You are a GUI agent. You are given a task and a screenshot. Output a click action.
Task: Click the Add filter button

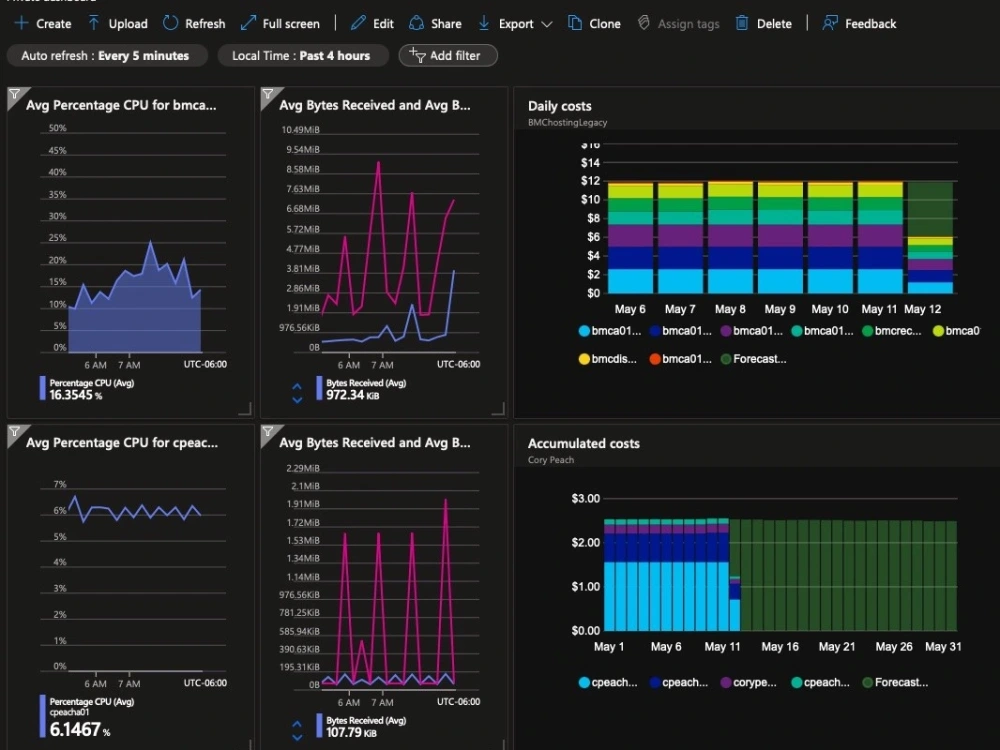coord(448,55)
